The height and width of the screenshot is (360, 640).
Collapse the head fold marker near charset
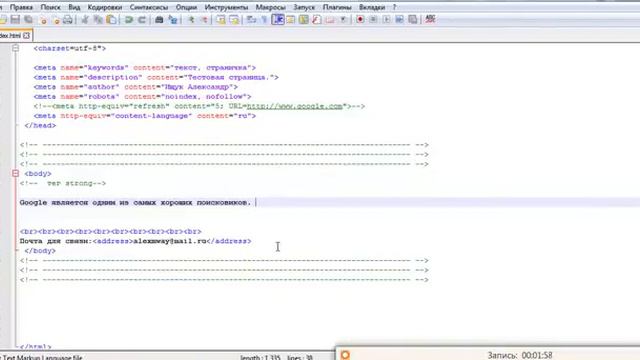(16, 48)
